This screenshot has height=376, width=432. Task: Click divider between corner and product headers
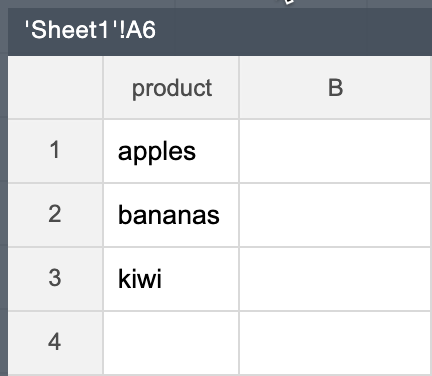(x=103, y=87)
